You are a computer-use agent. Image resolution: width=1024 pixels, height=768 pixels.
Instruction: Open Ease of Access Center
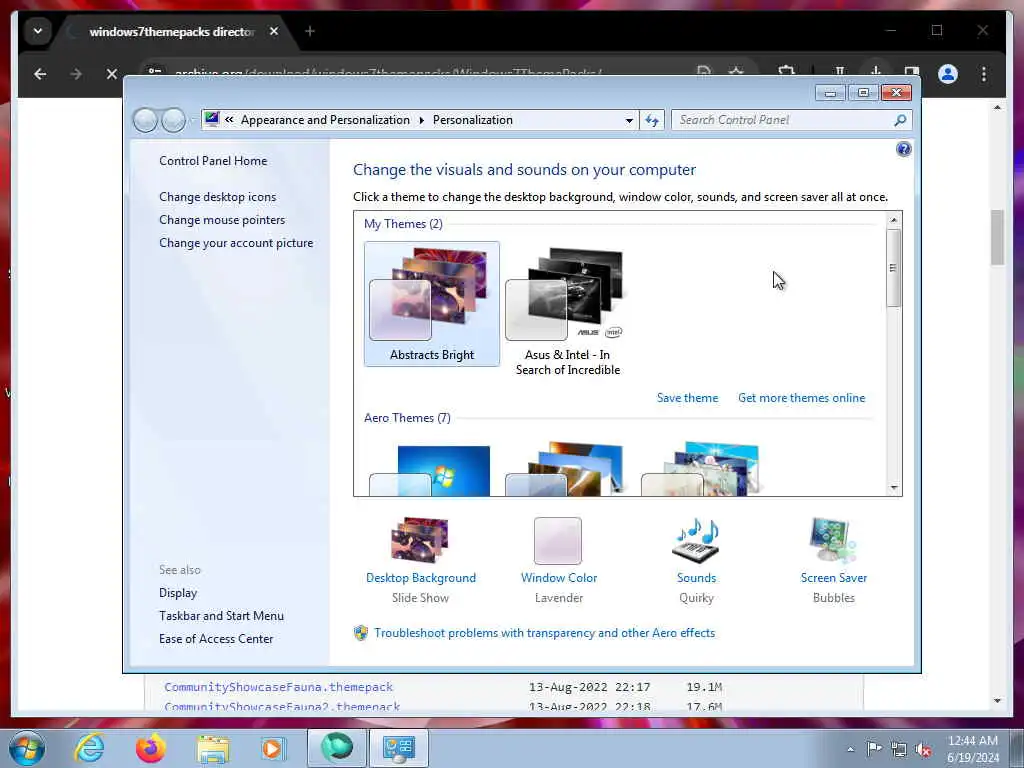(x=216, y=639)
